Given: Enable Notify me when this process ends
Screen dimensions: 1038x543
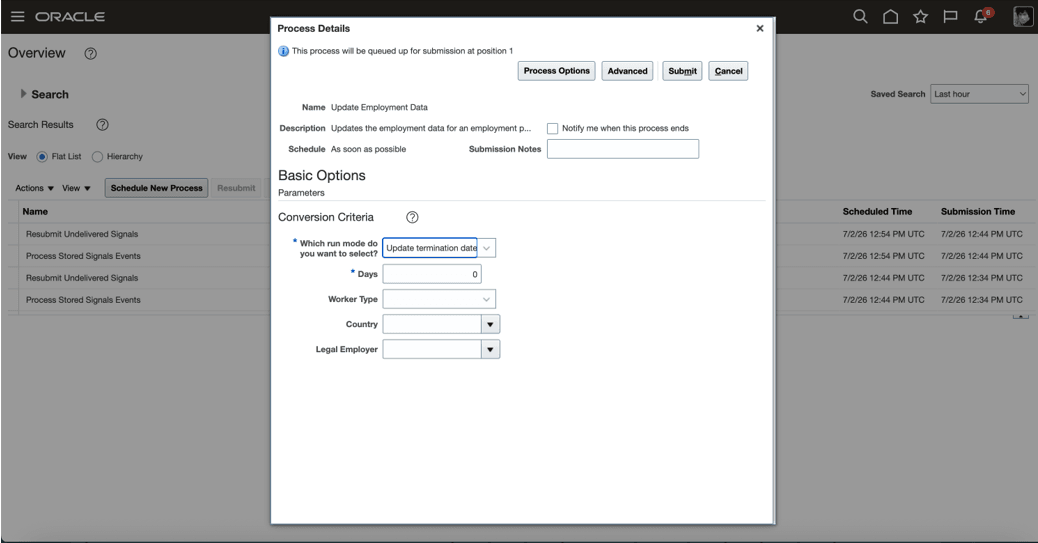Looking at the screenshot, I should tap(552, 128).
